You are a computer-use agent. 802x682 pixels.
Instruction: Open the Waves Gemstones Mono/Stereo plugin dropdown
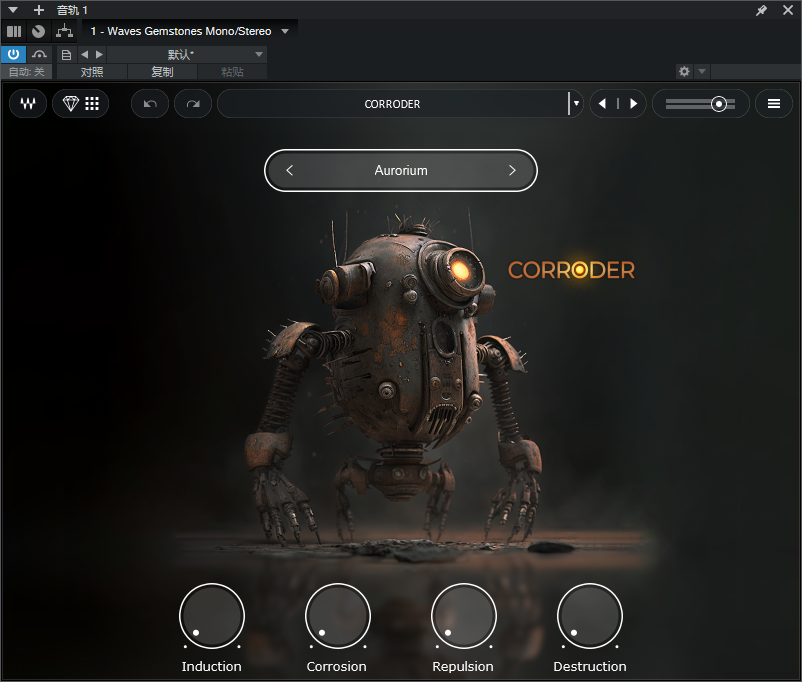tap(190, 31)
